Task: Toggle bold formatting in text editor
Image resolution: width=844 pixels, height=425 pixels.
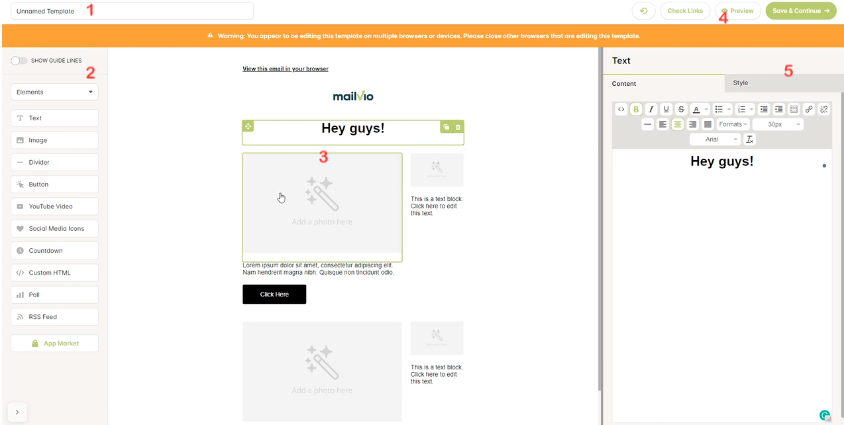Action: click(x=635, y=109)
